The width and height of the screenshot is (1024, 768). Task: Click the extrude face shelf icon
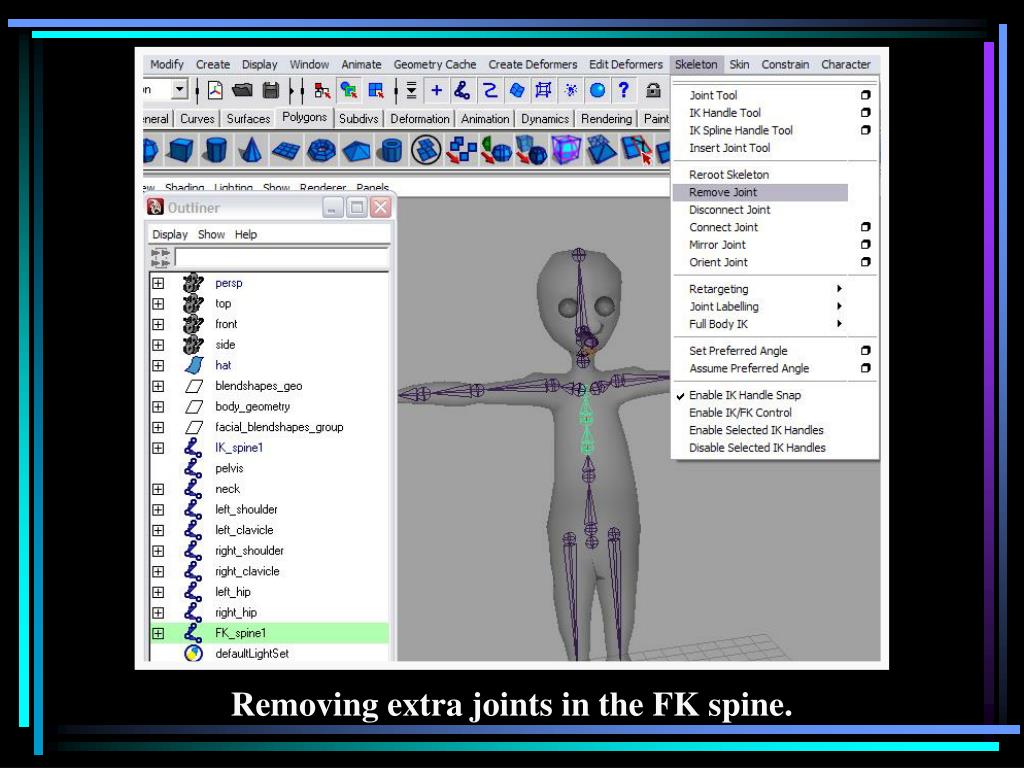coord(601,150)
